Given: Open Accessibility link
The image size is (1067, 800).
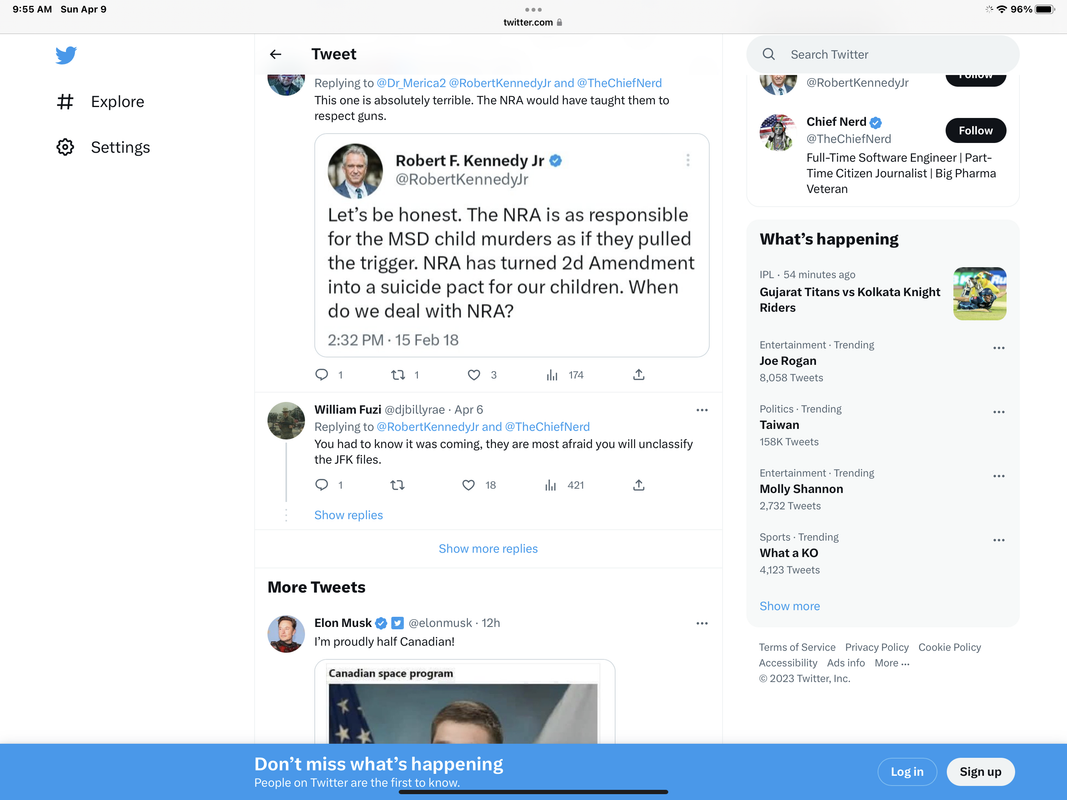Looking at the screenshot, I should [788, 663].
